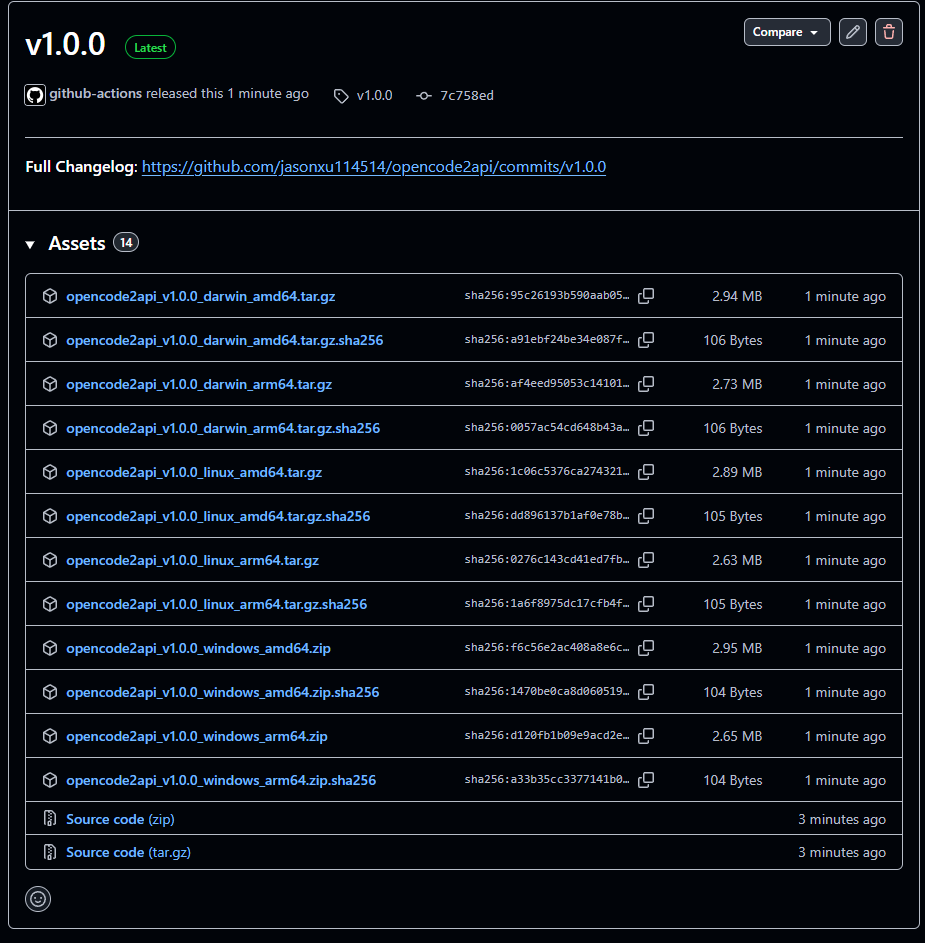Download opencode2api_v1.0.0_linux_amd64.tar.gz
Image resolution: width=925 pixels, height=943 pixels.
[194, 473]
